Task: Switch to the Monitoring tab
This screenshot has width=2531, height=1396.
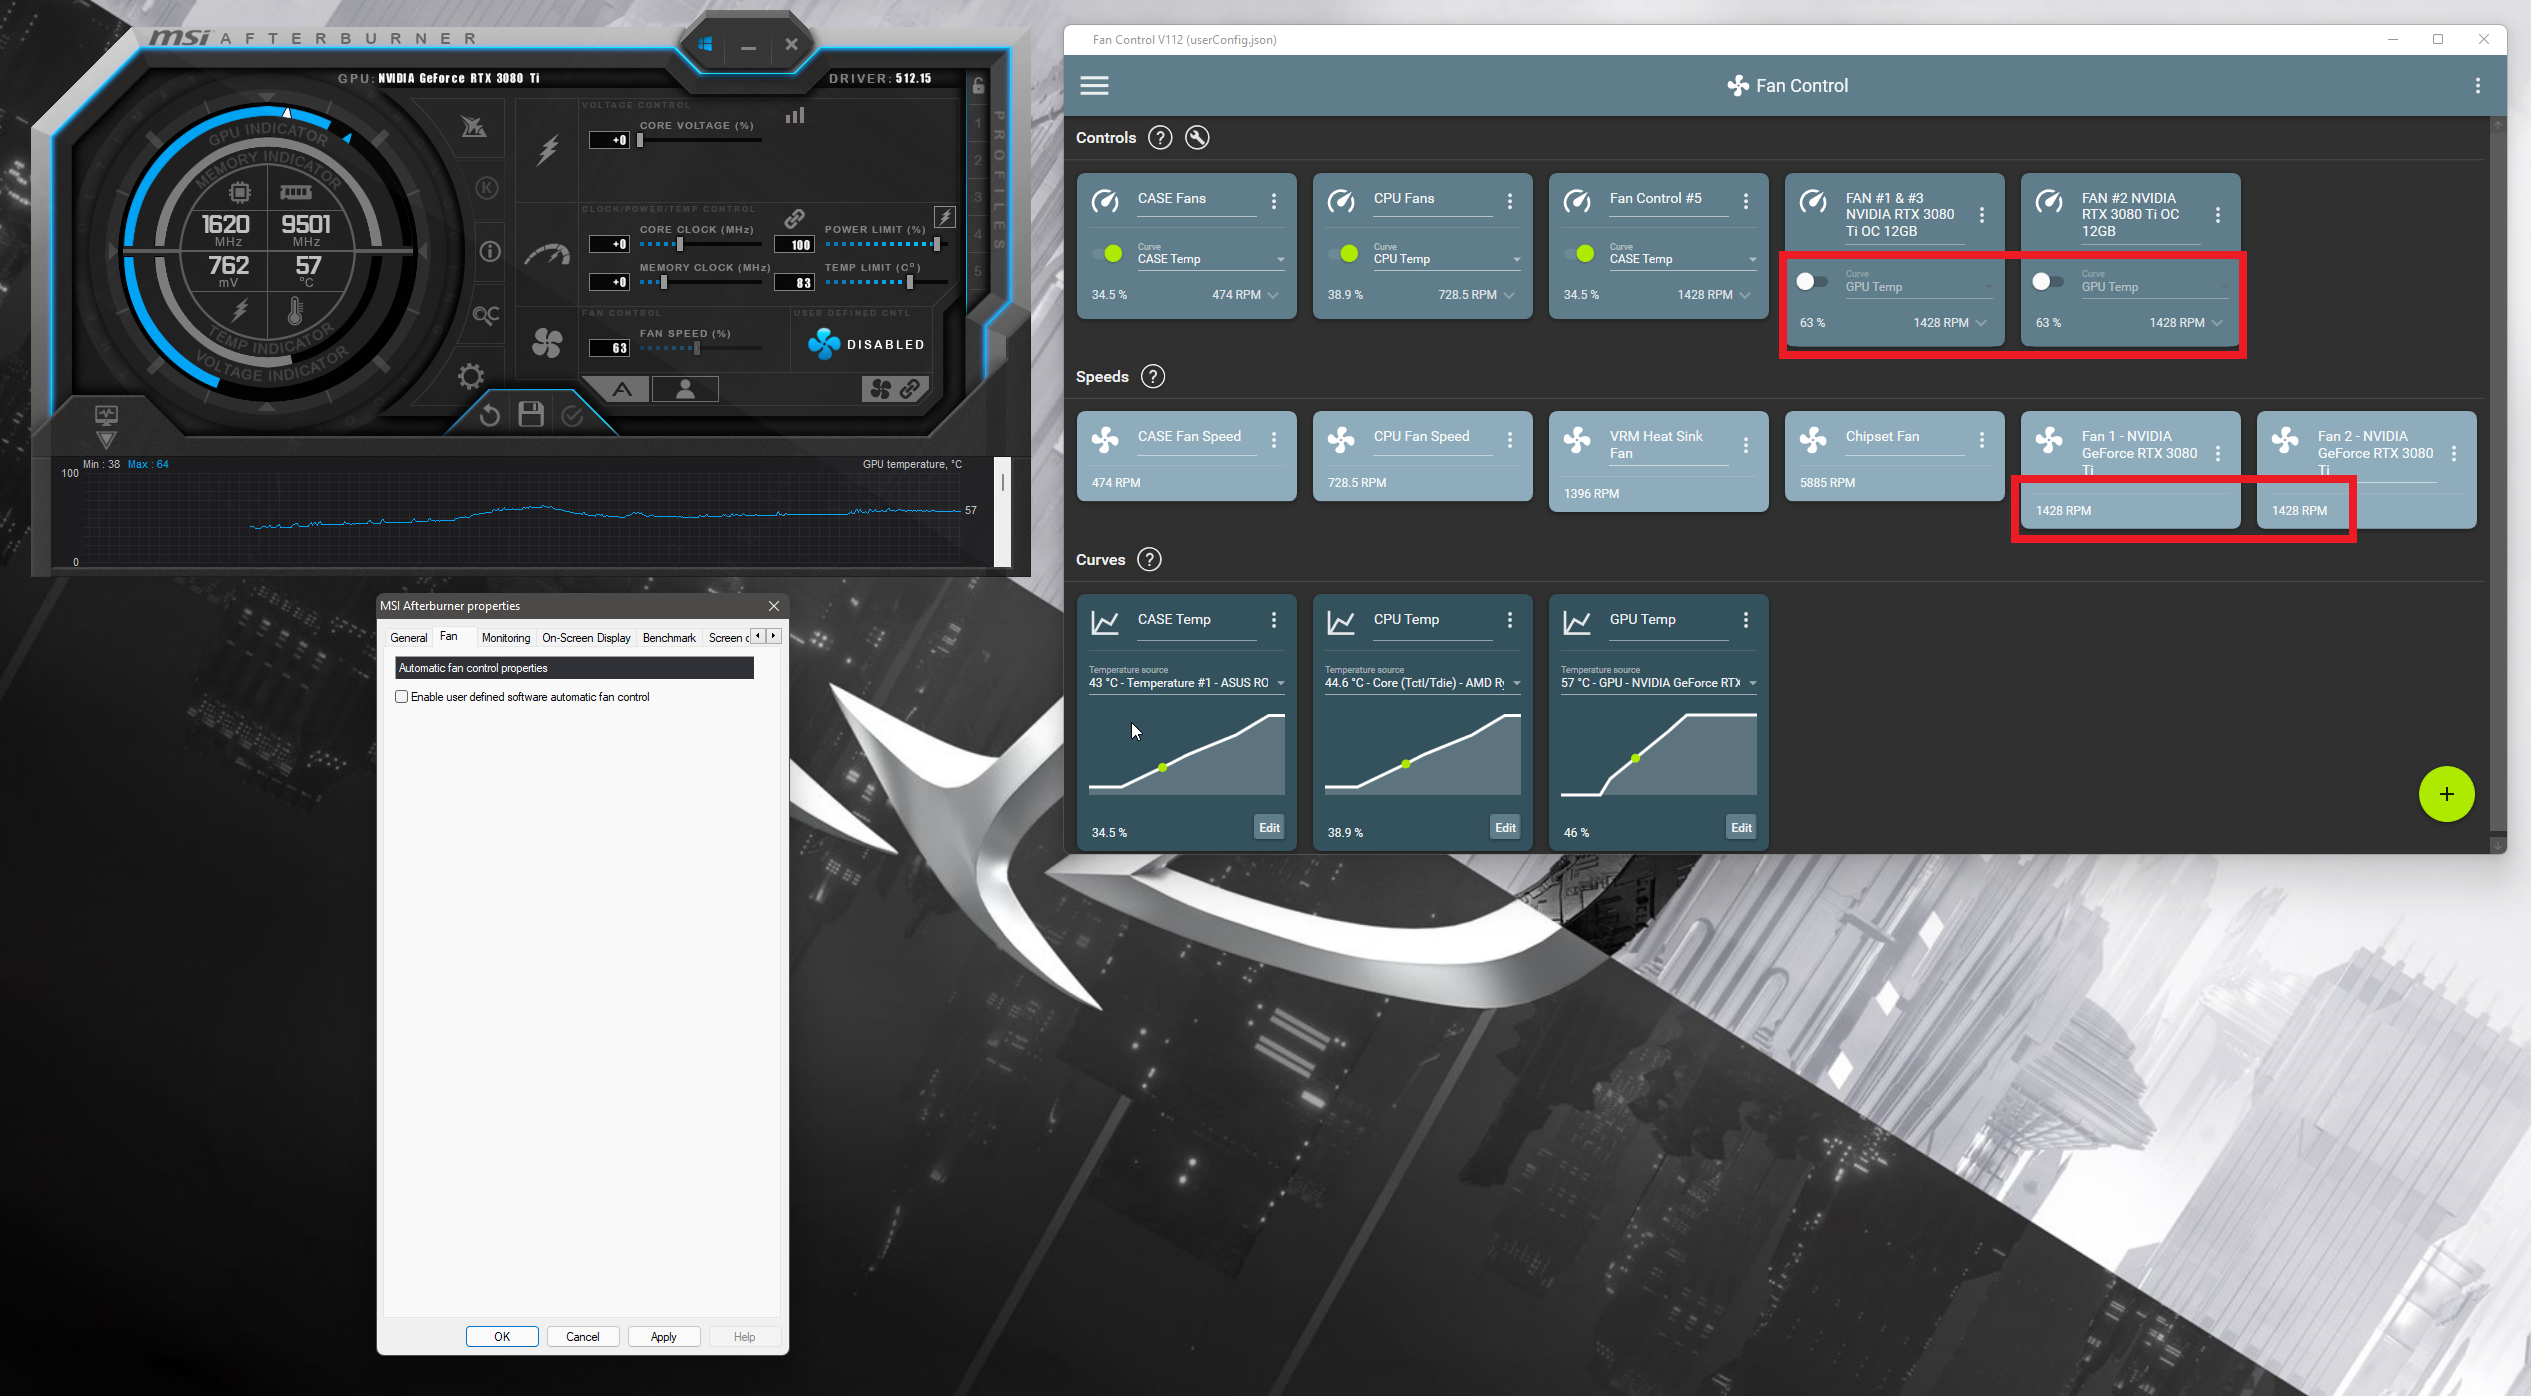Action: point(505,638)
